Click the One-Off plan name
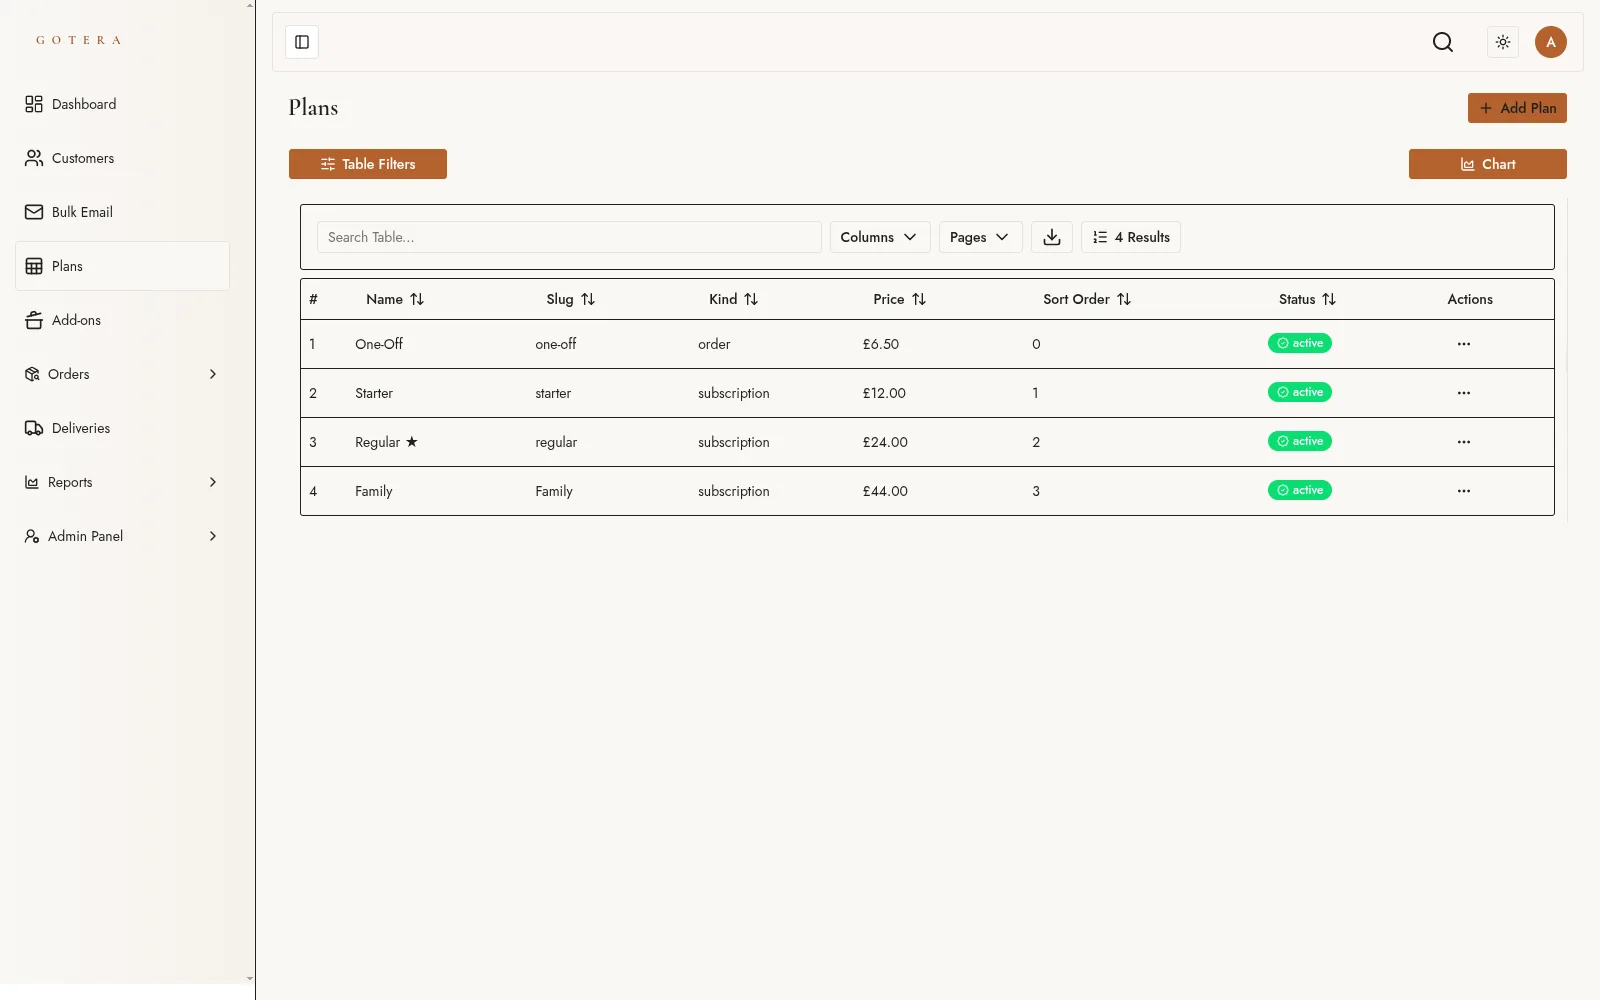Viewport: 1600px width, 1000px height. tap(379, 344)
